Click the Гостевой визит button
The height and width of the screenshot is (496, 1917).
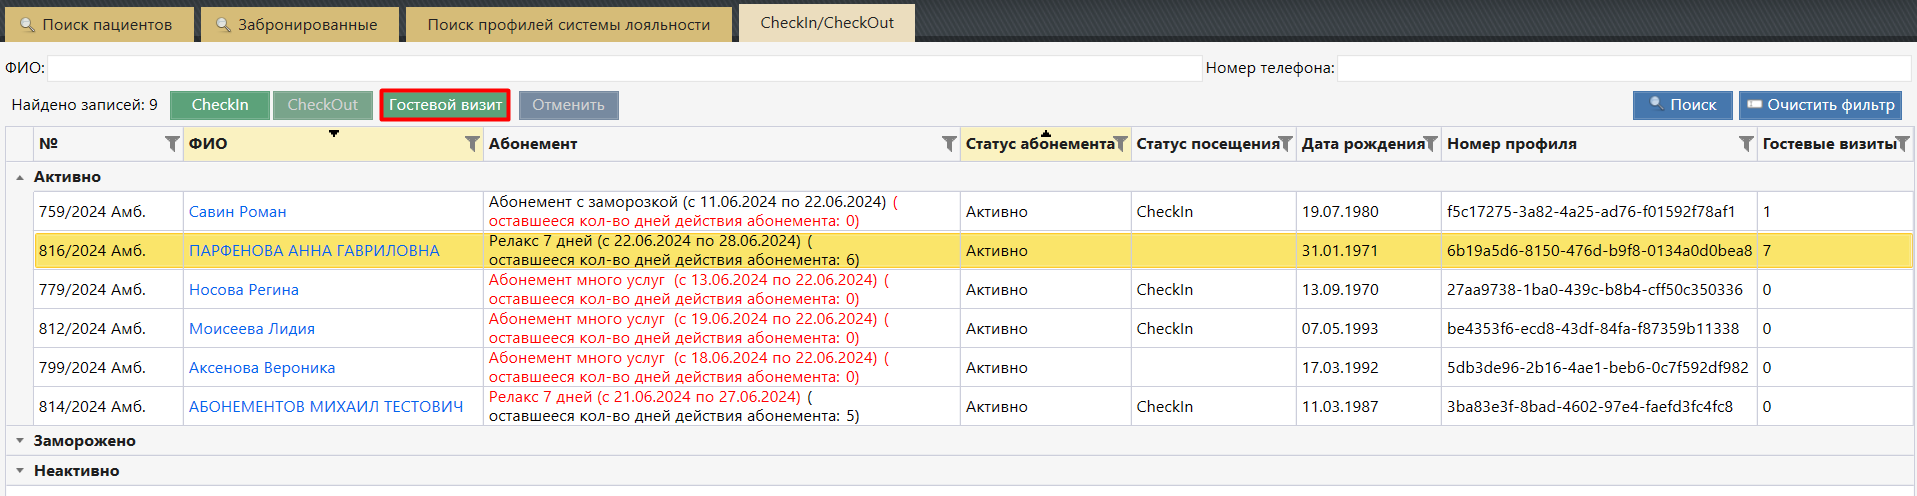pos(445,105)
